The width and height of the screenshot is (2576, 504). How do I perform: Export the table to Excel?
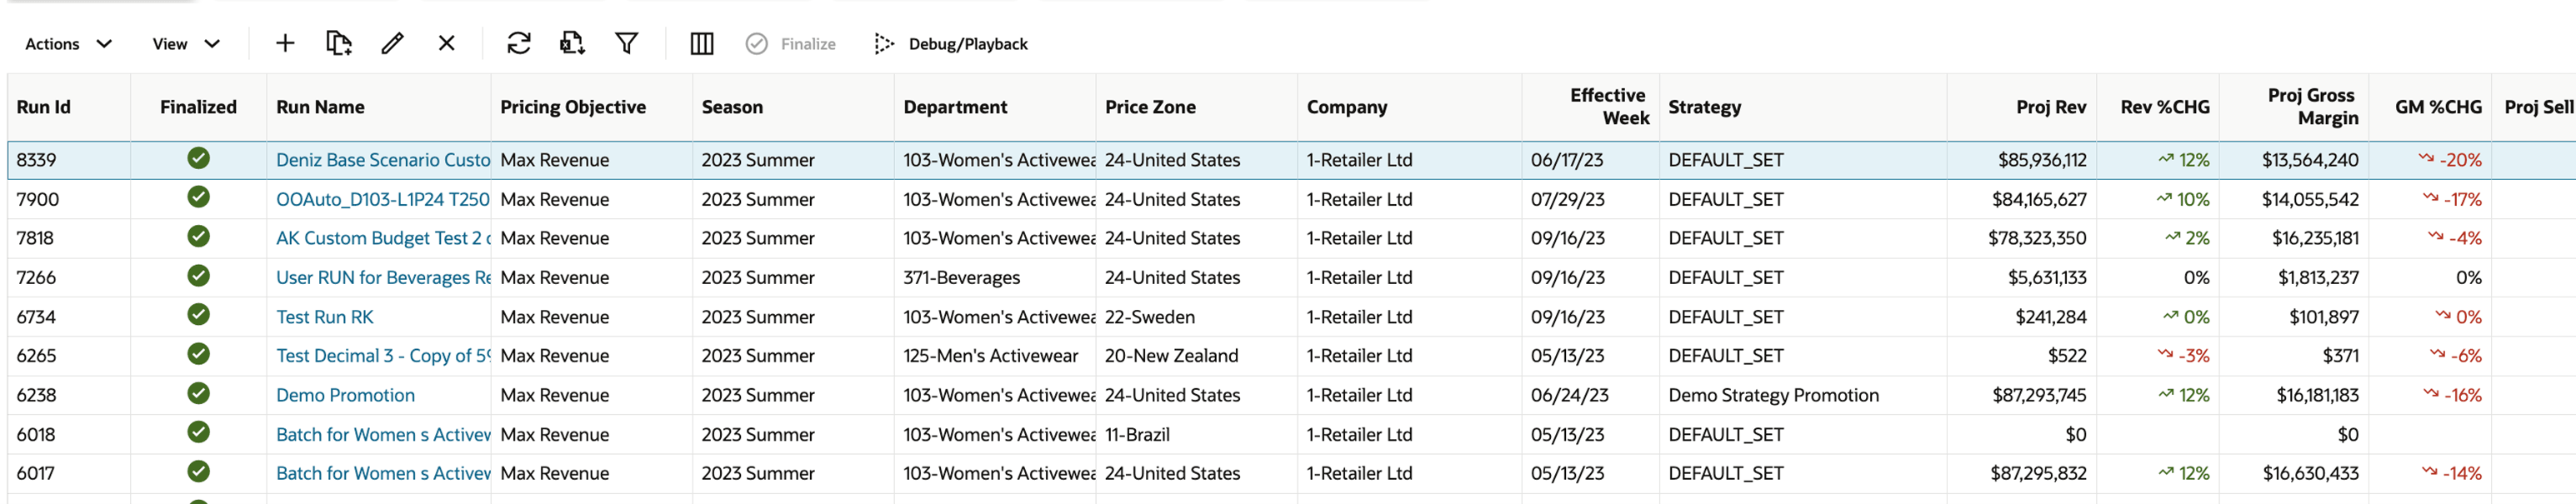pos(572,43)
